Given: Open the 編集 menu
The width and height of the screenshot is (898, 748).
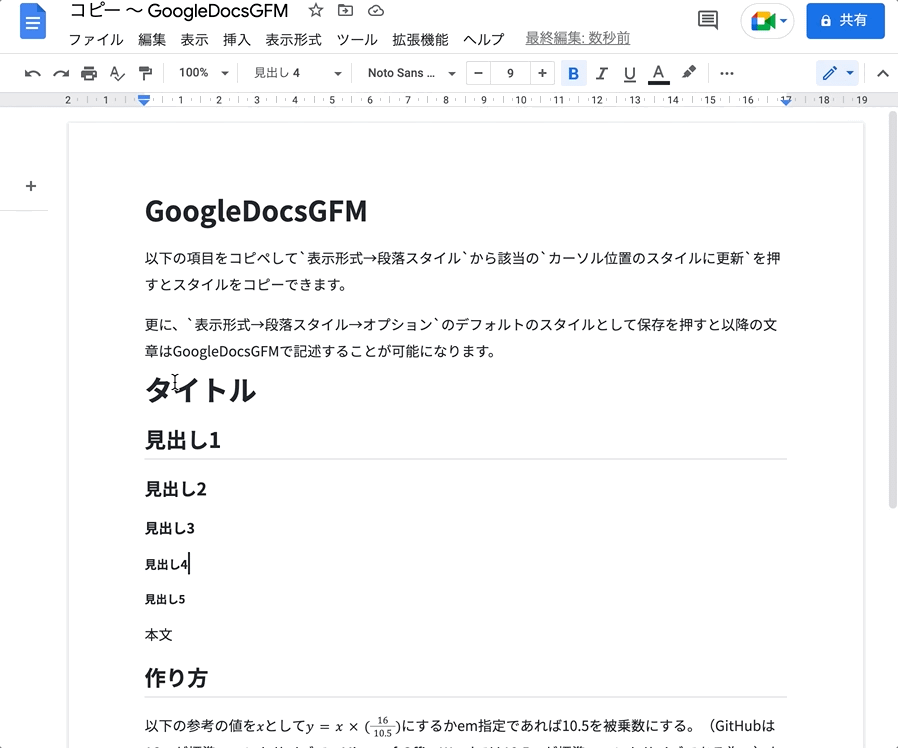Looking at the screenshot, I should (x=152, y=40).
